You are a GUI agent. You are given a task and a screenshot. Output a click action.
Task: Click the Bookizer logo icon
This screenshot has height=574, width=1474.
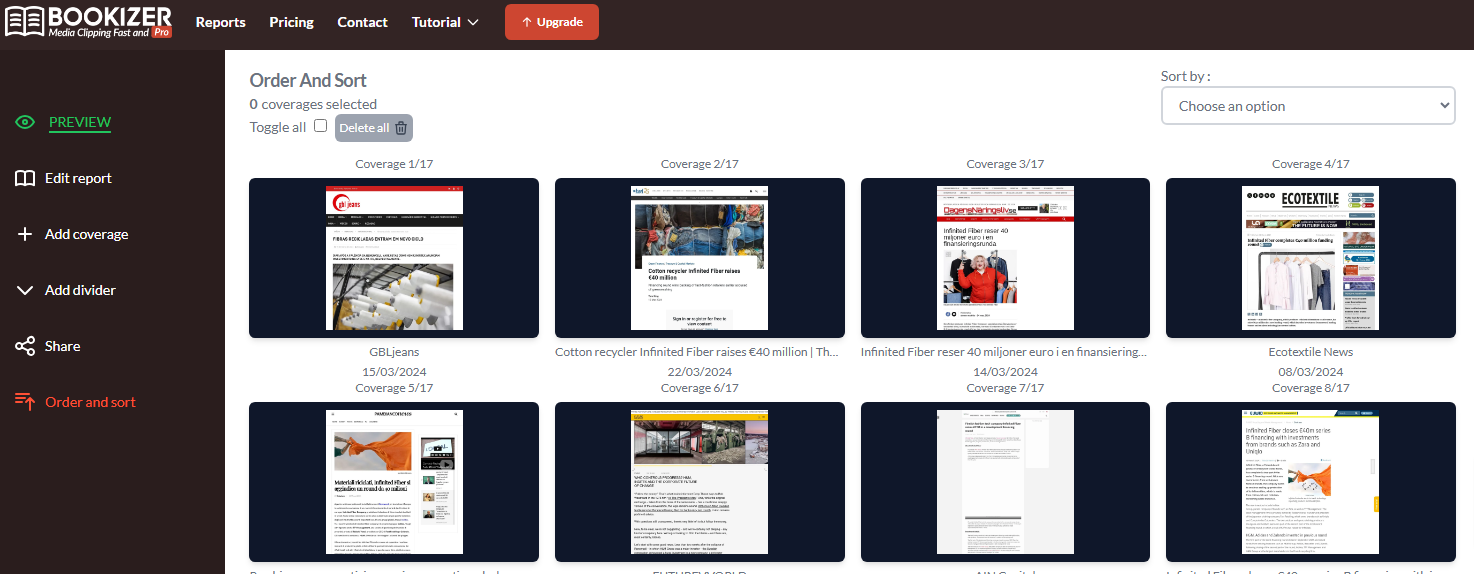pos(24,21)
